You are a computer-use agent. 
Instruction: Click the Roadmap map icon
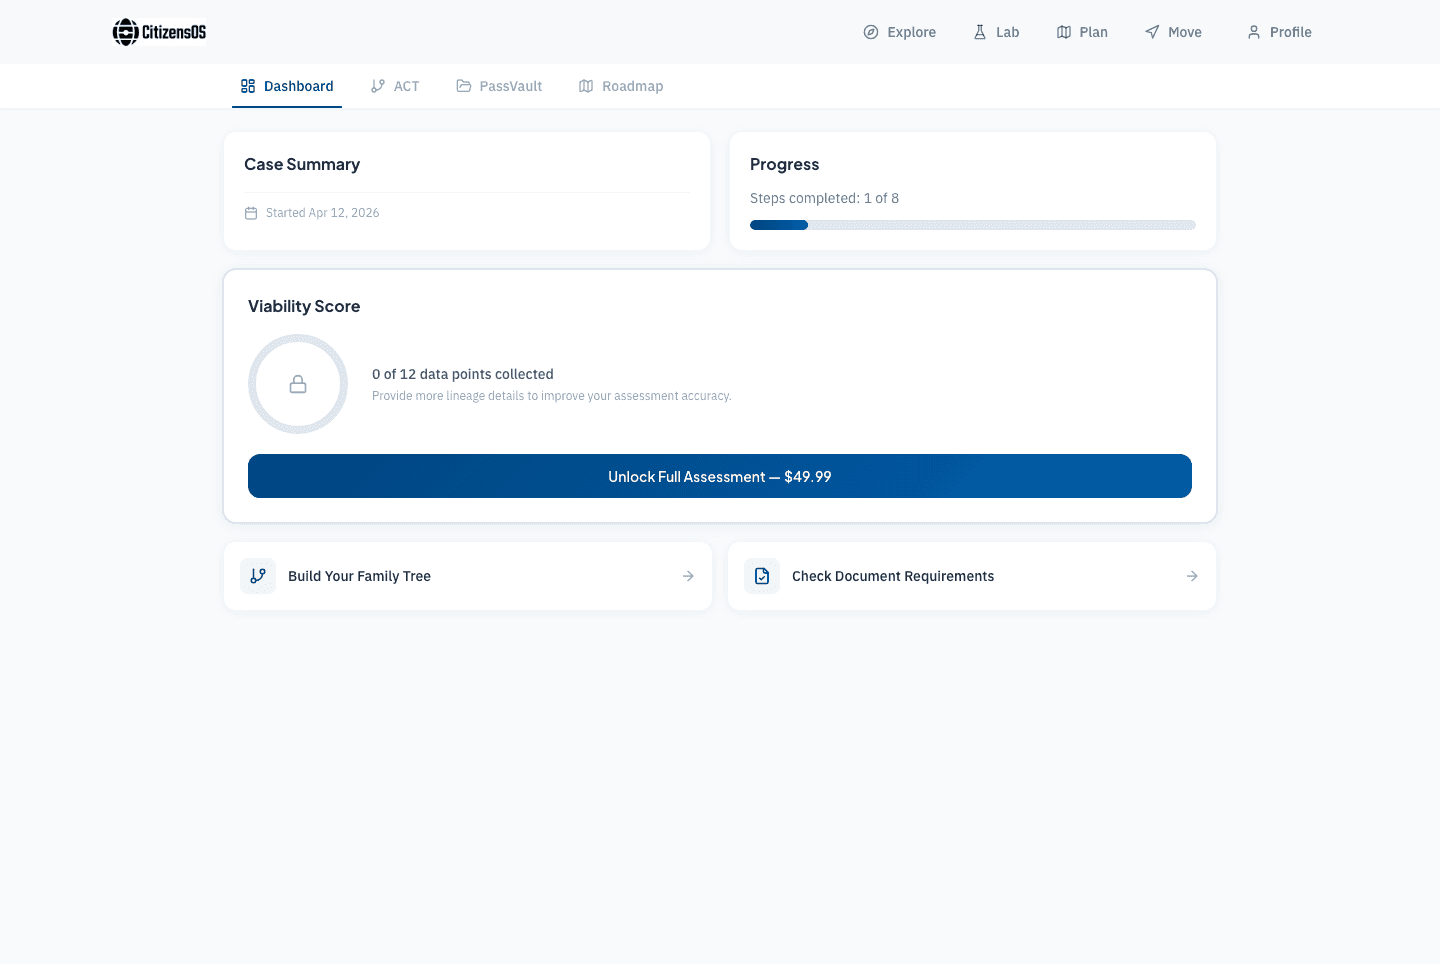coord(586,86)
